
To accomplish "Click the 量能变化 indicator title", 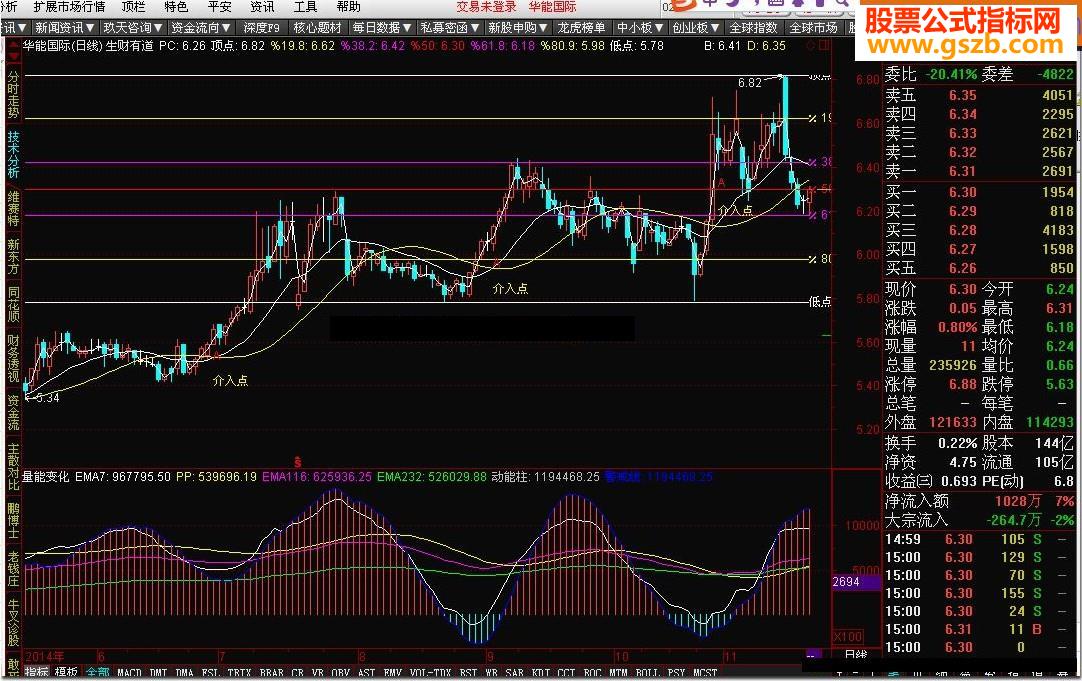I will (x=46, y=477).
